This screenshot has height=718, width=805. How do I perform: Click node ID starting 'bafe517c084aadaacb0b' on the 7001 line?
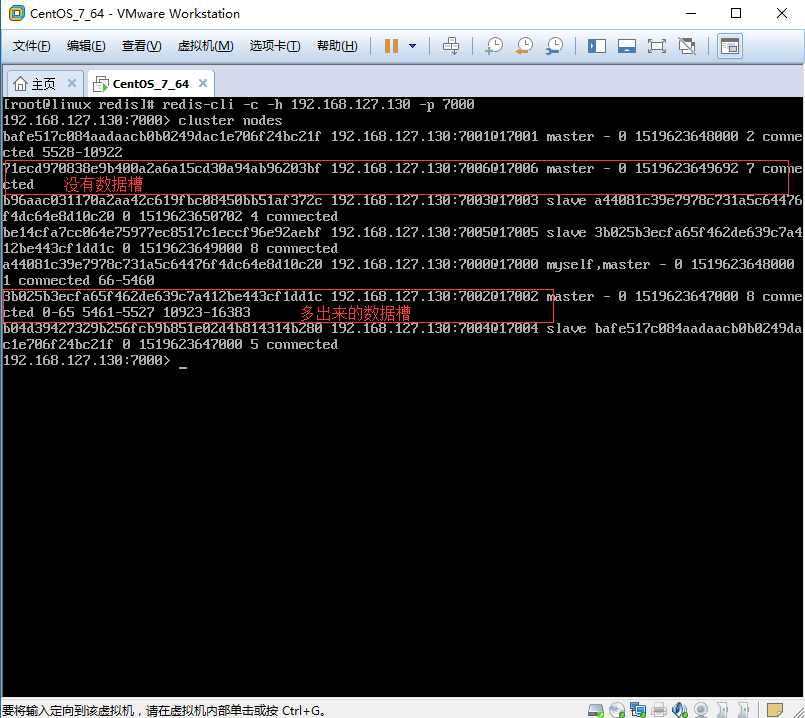pos(162,137)
